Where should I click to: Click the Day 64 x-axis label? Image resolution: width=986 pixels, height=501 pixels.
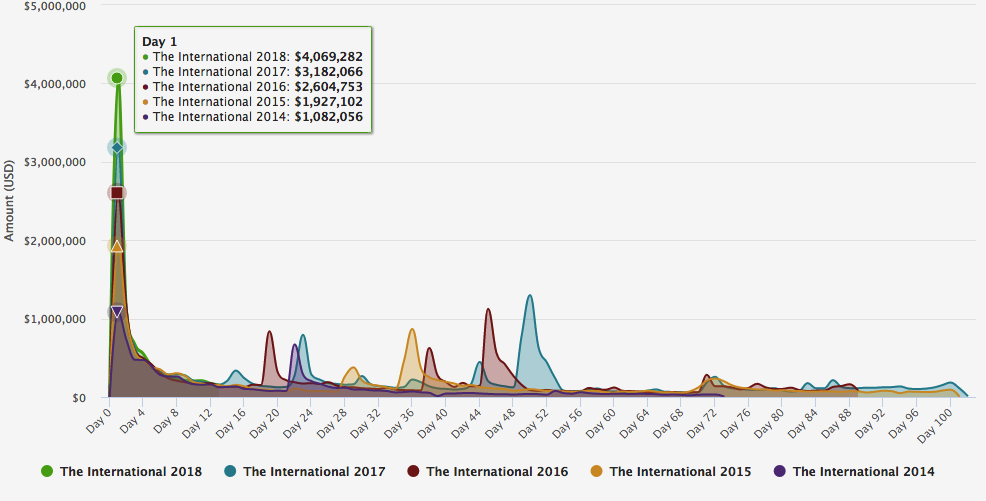[x=633, y=422]
